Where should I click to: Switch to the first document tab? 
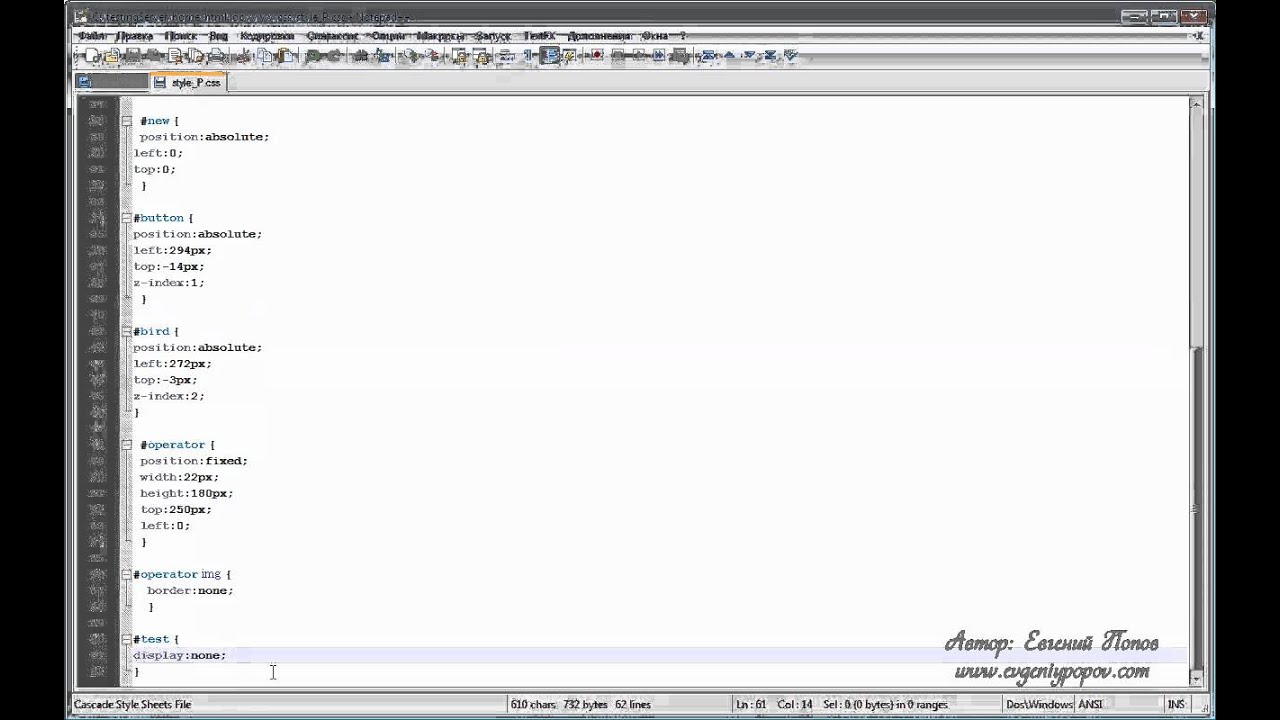(112, 83)
